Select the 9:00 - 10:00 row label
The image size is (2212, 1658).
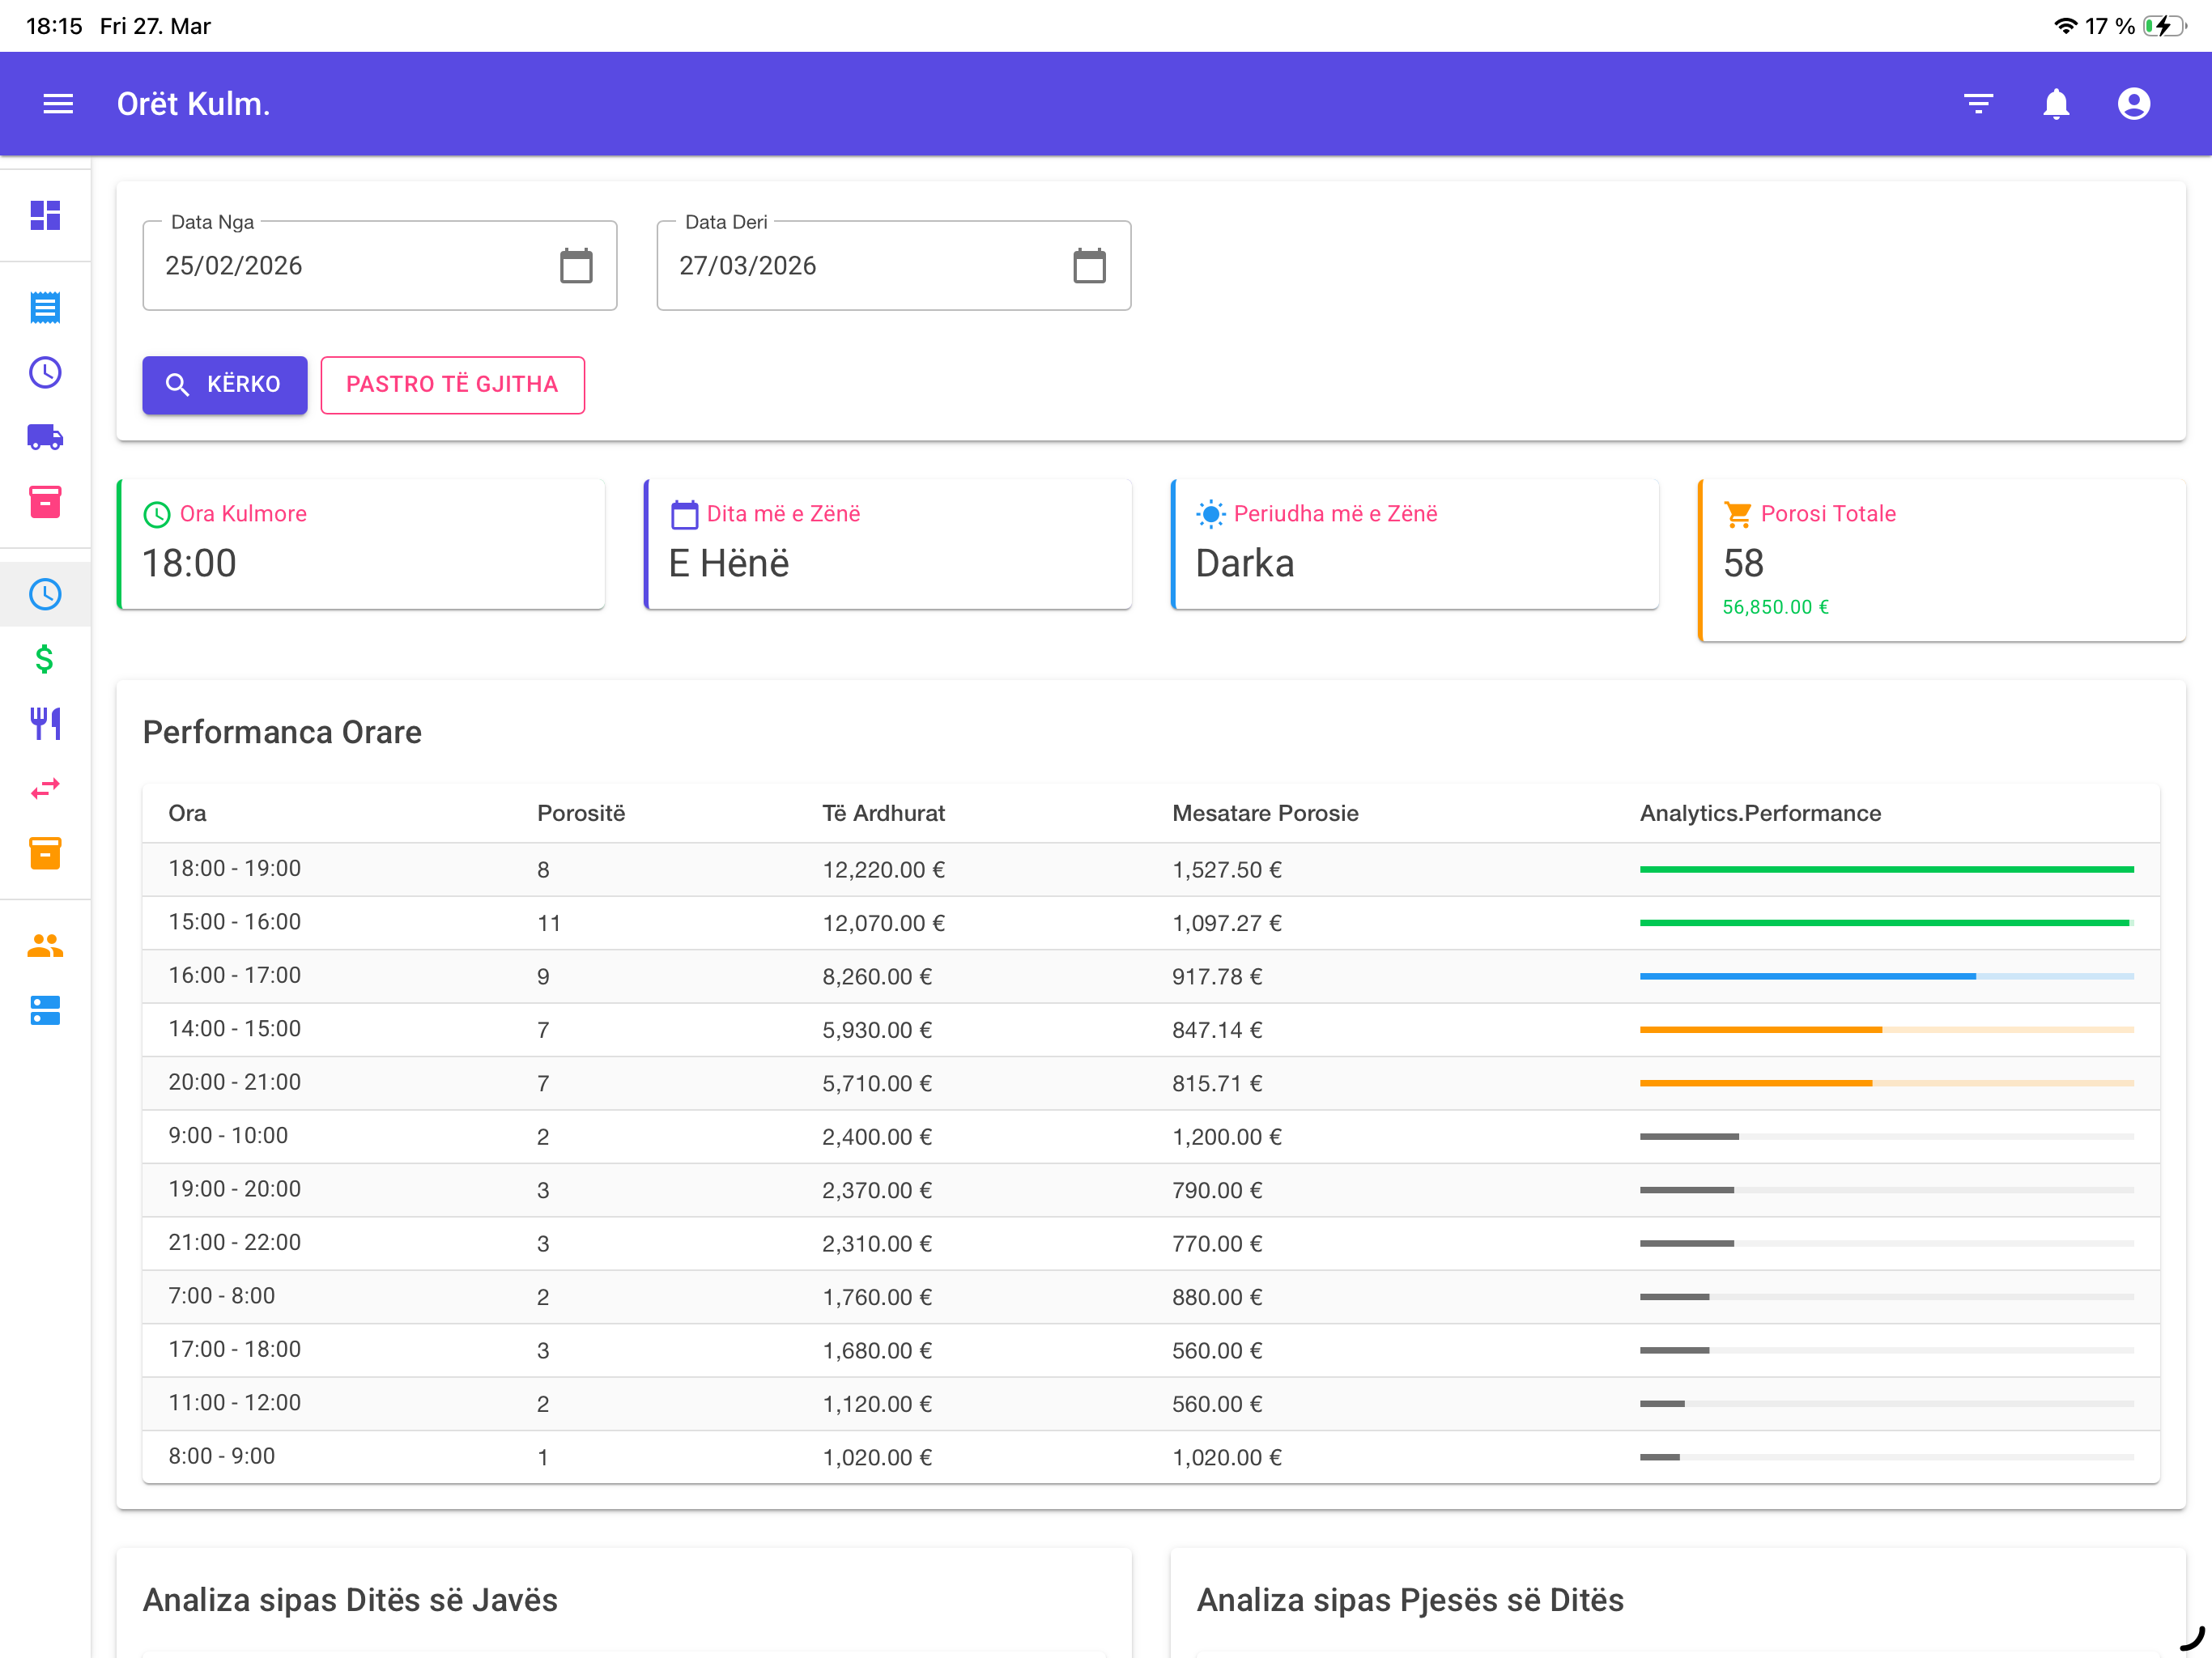[x=228, y=1136]
